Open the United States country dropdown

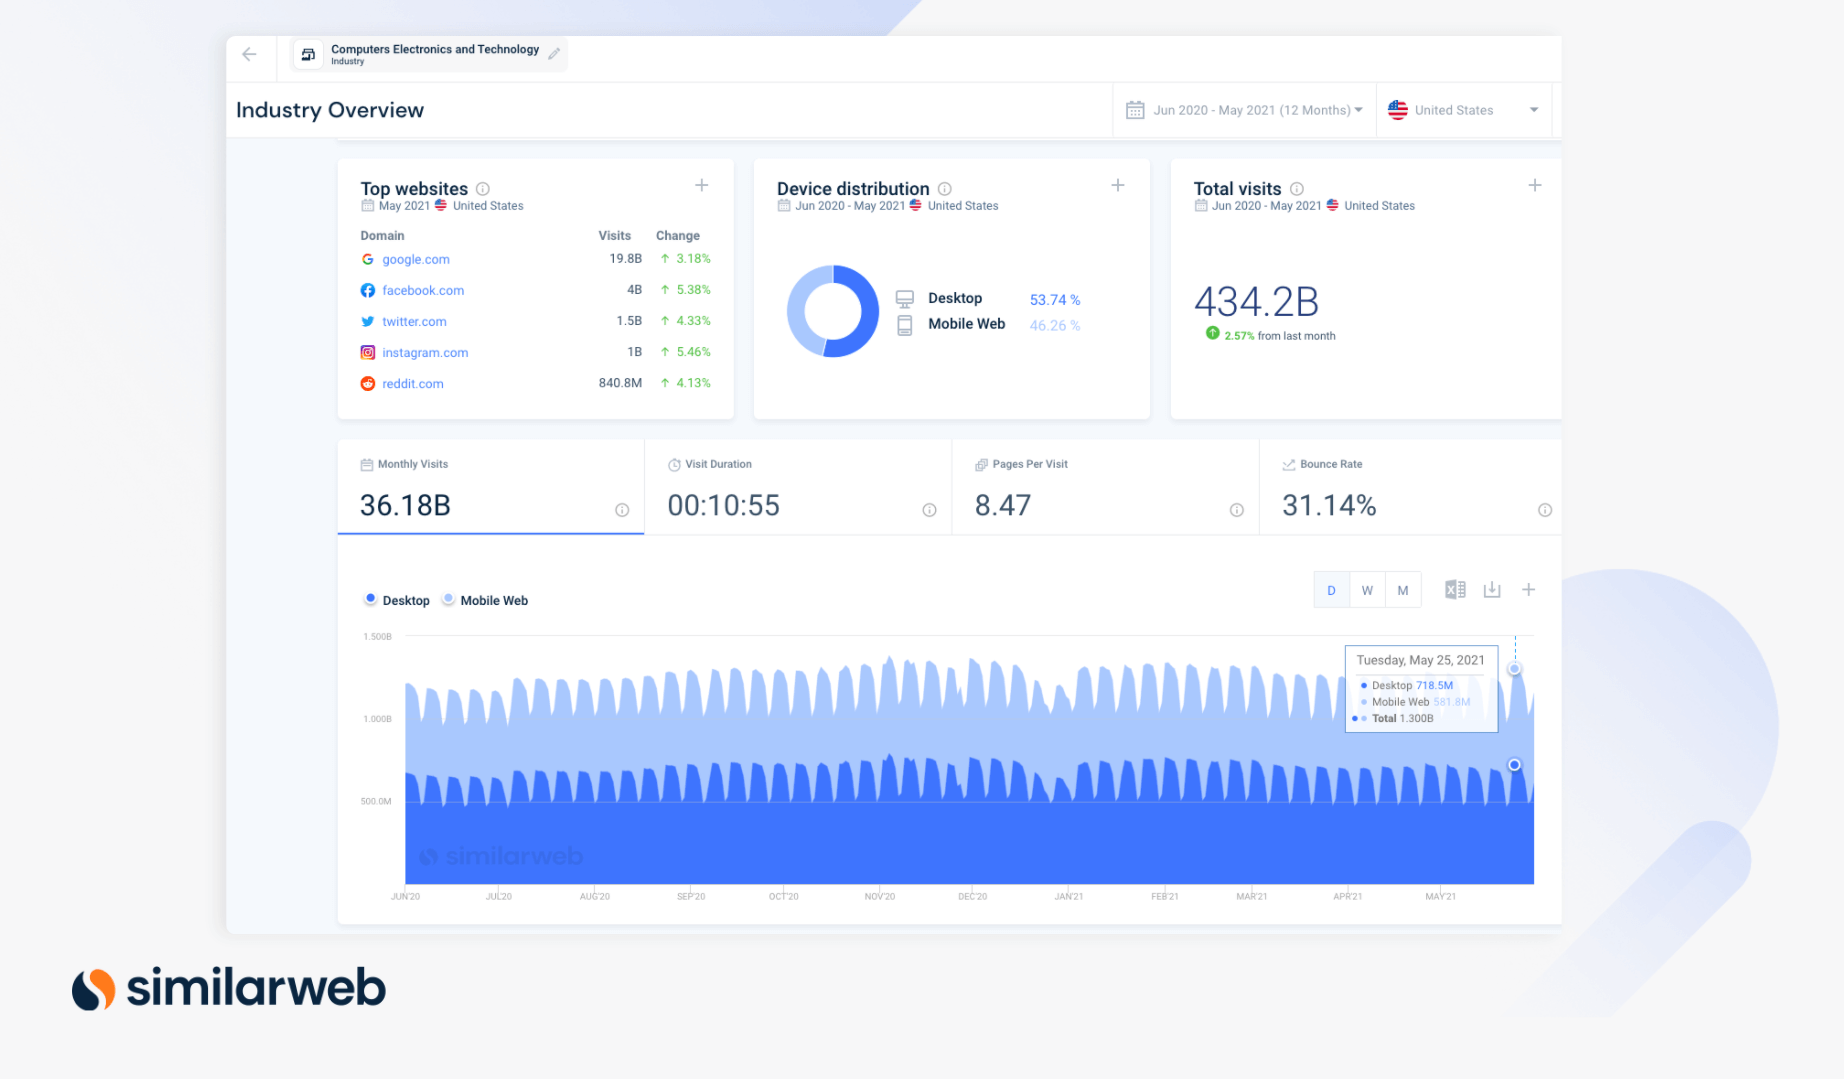click(1463, 110)
